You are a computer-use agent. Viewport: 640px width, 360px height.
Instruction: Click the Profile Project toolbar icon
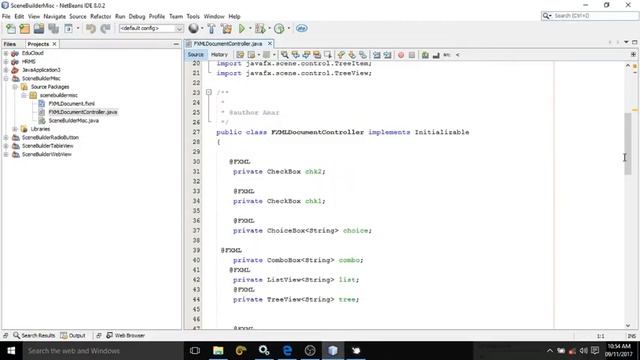(x=279, y=29)
